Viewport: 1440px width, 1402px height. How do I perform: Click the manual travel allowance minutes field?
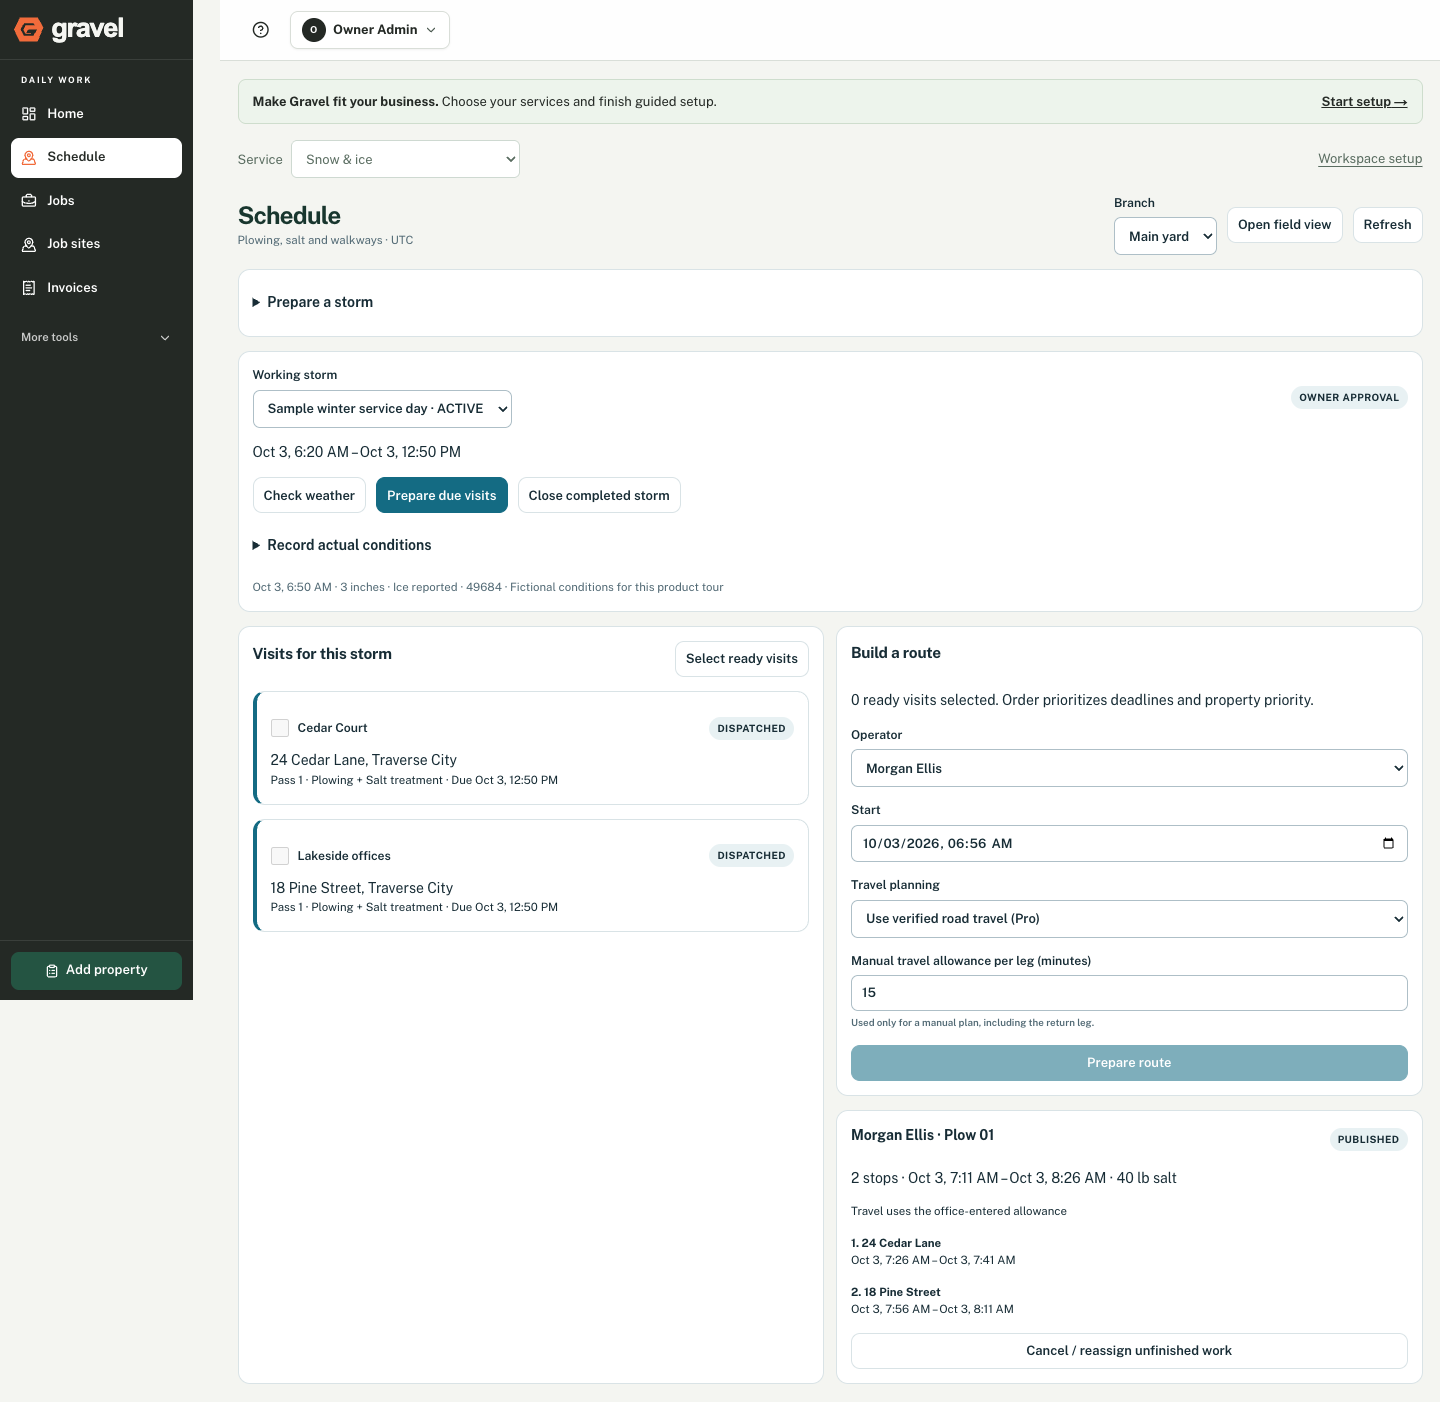point(1129,993)
